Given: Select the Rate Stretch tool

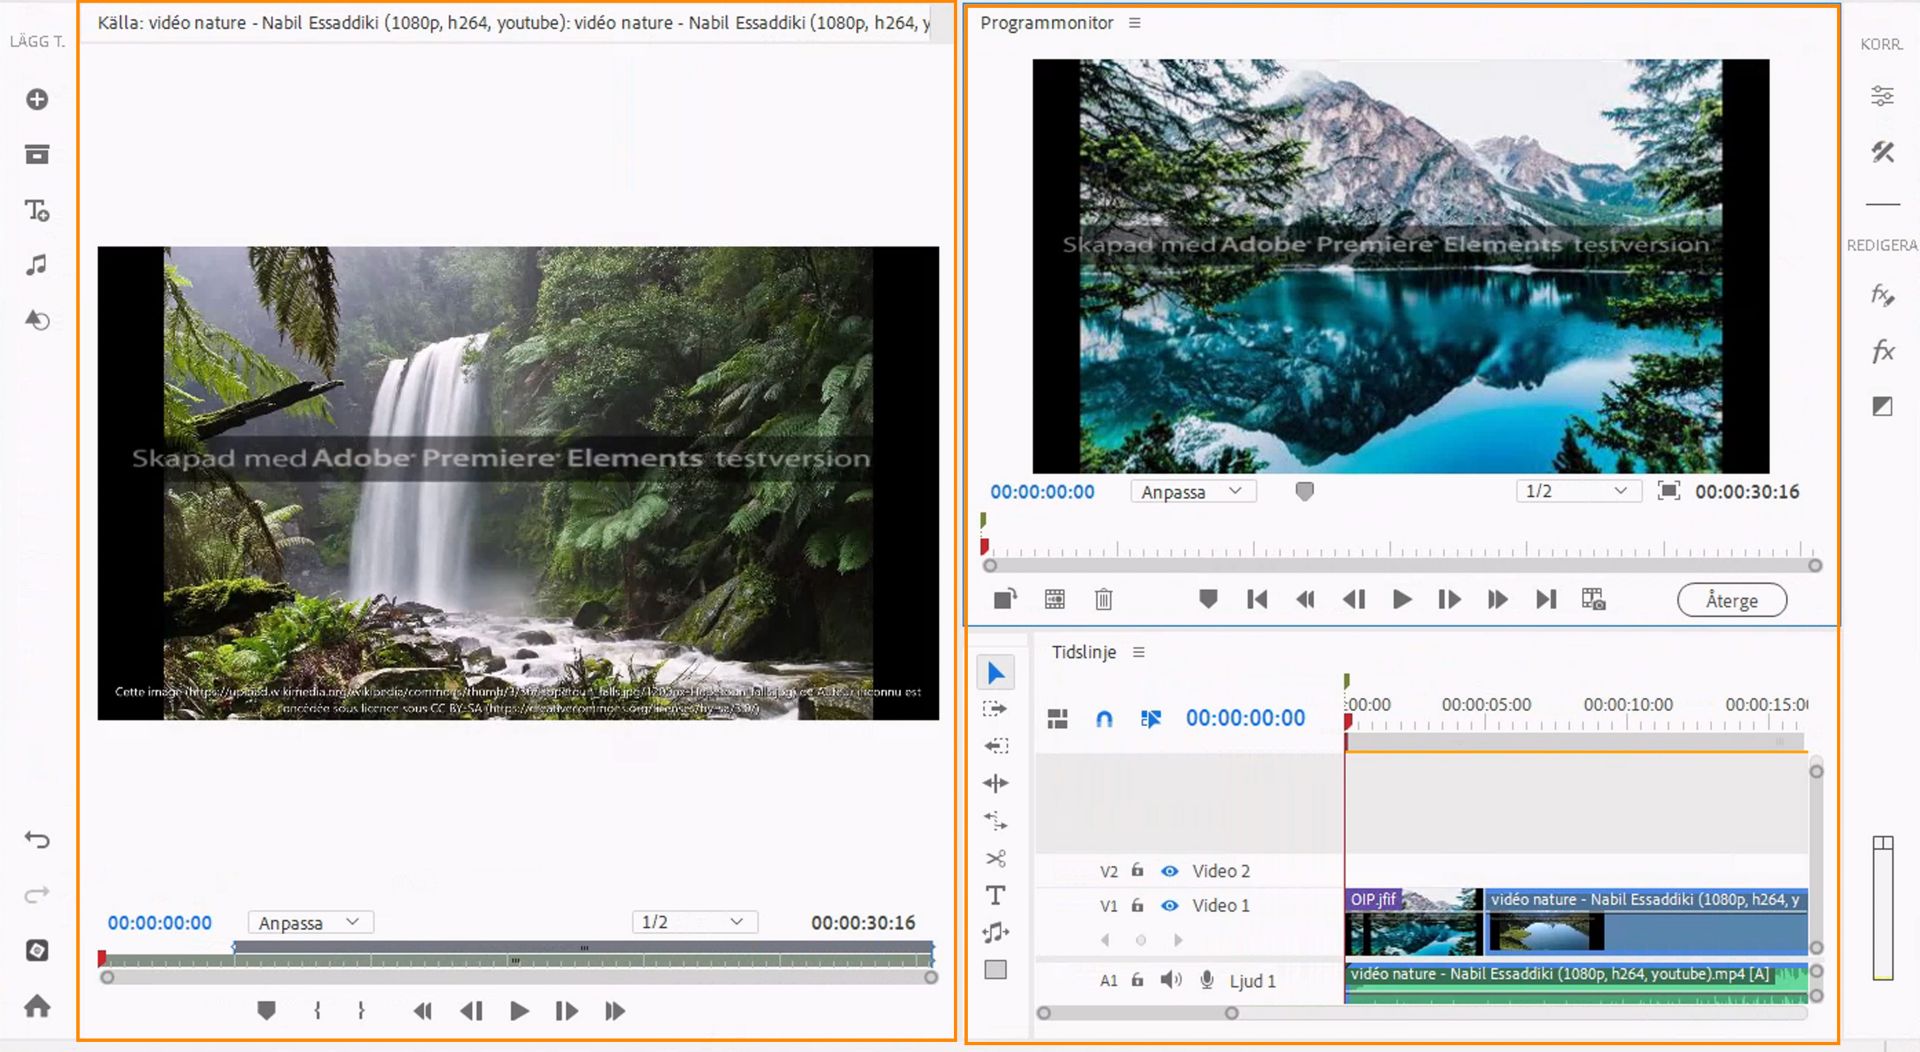Looking at the screenshot, I should click(x=996, y=821).
